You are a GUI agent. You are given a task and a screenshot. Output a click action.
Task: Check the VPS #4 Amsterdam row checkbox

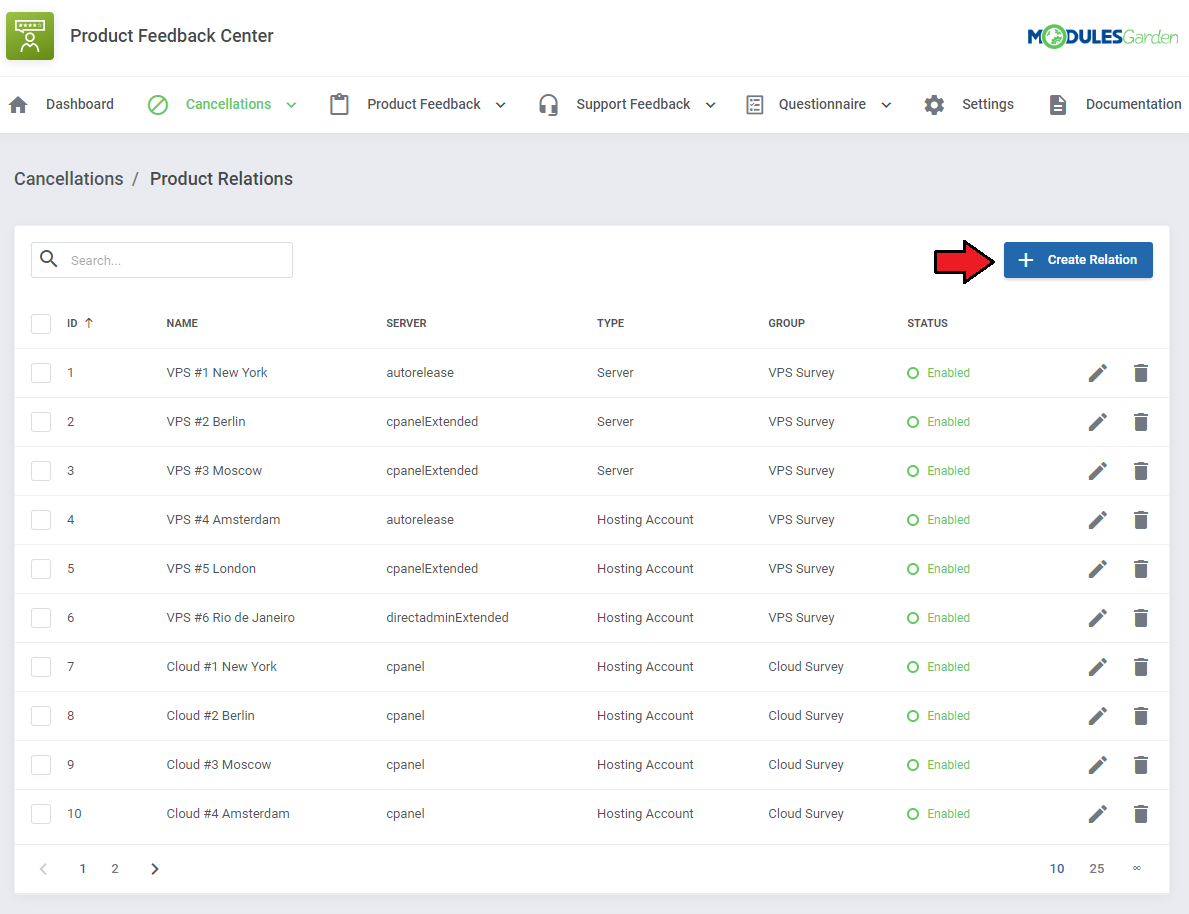coord(41,520)
